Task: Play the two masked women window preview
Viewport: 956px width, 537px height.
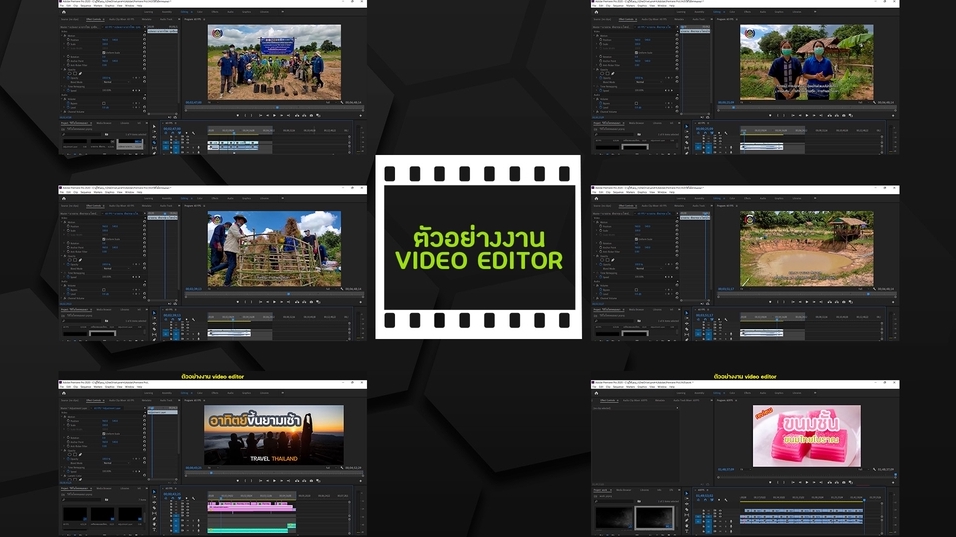Action: tap(807, 115)
